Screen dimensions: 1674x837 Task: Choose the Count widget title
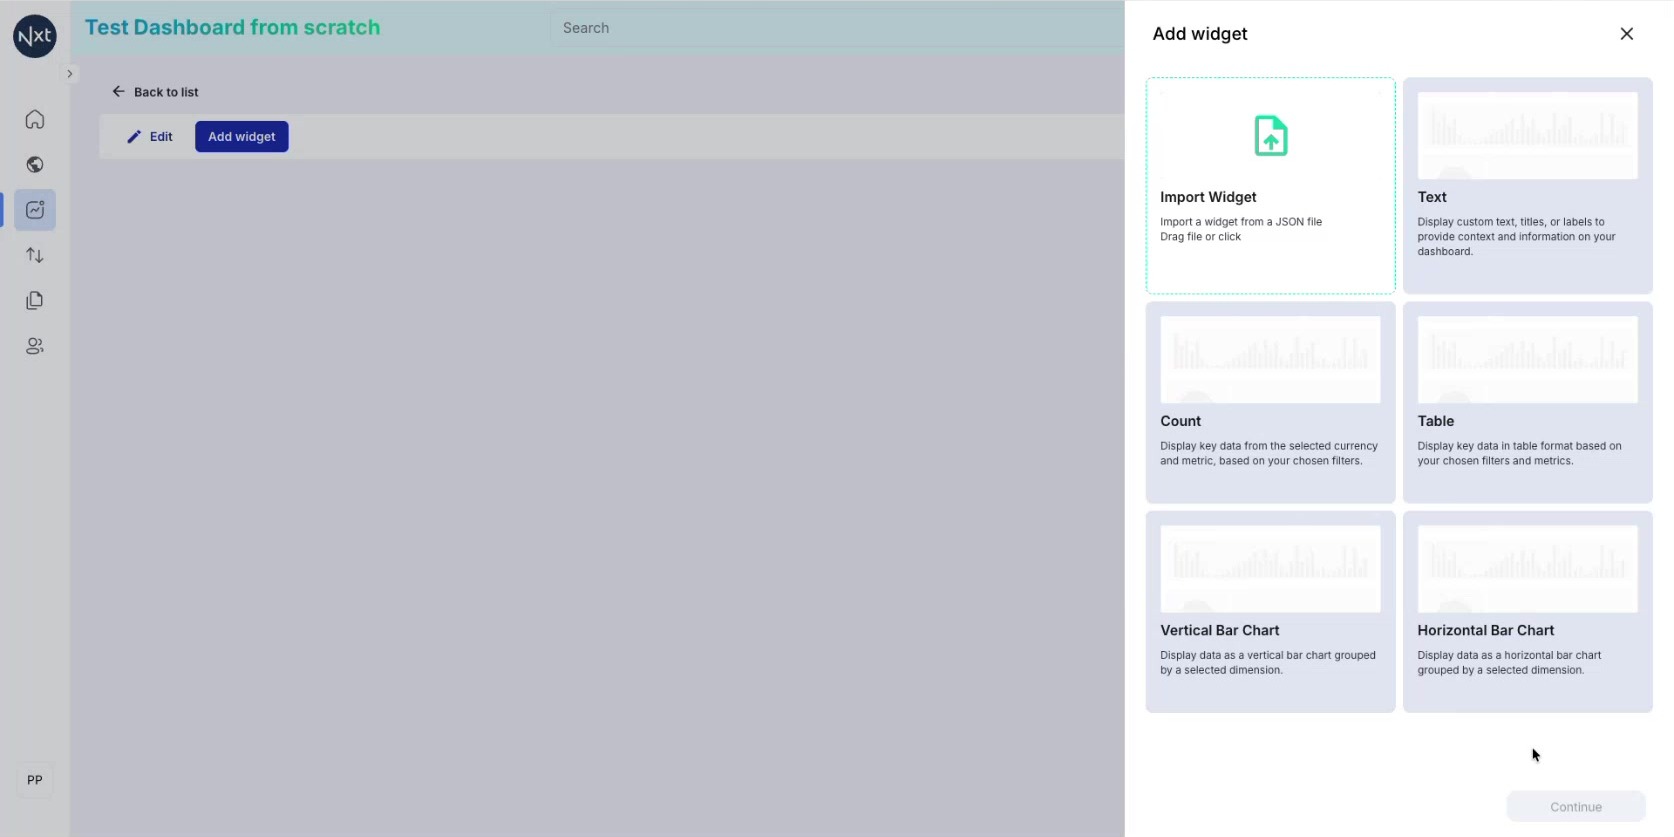tap(1181, 421)
